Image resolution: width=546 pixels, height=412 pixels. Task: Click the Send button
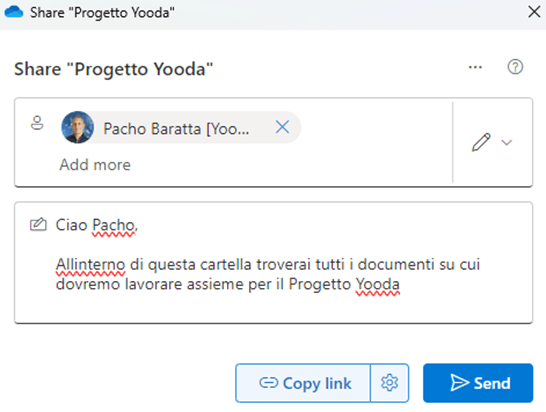pyautogui.click(x=478, y=383)
